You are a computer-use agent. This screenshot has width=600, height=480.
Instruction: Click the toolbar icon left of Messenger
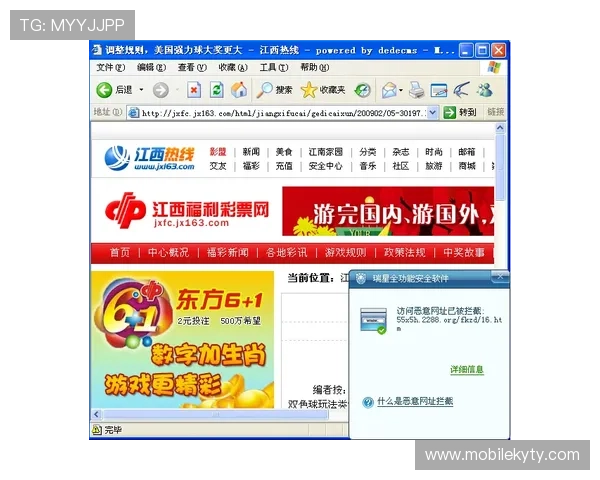click(461, 90)
